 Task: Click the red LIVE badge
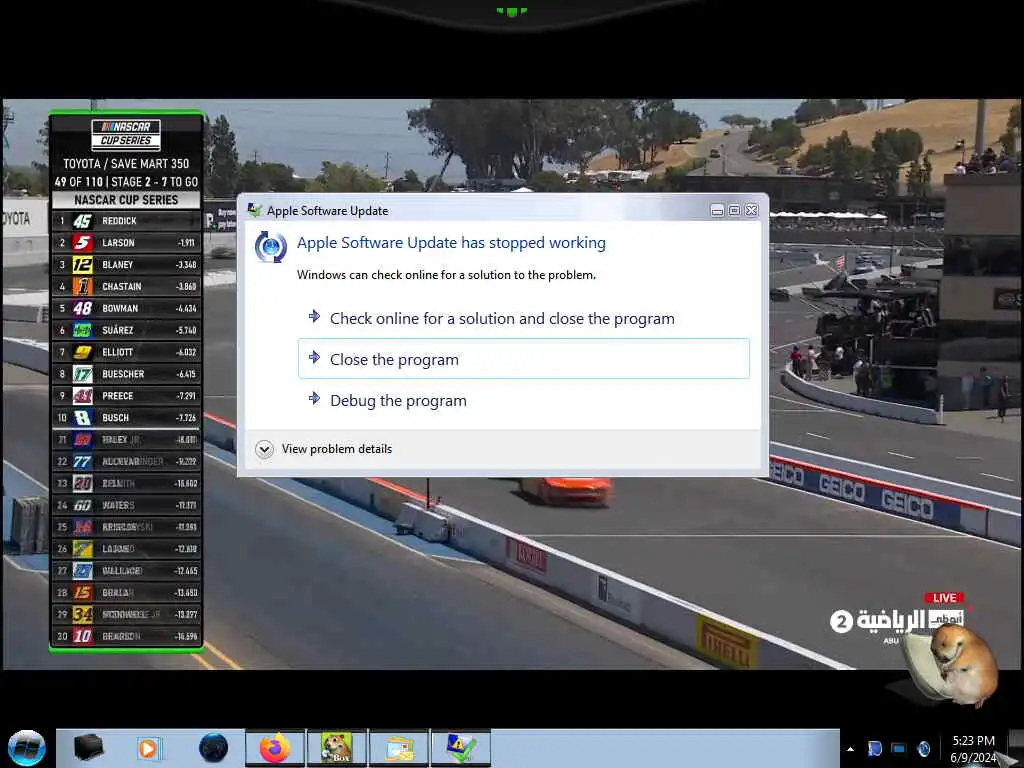(944, 598)
